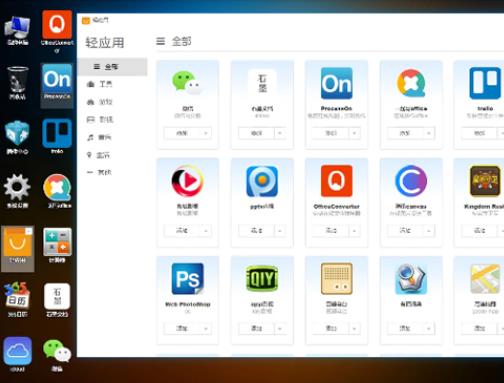Open the yellow road map app card icon
This screenshot has height=383, width=504.
485,279
